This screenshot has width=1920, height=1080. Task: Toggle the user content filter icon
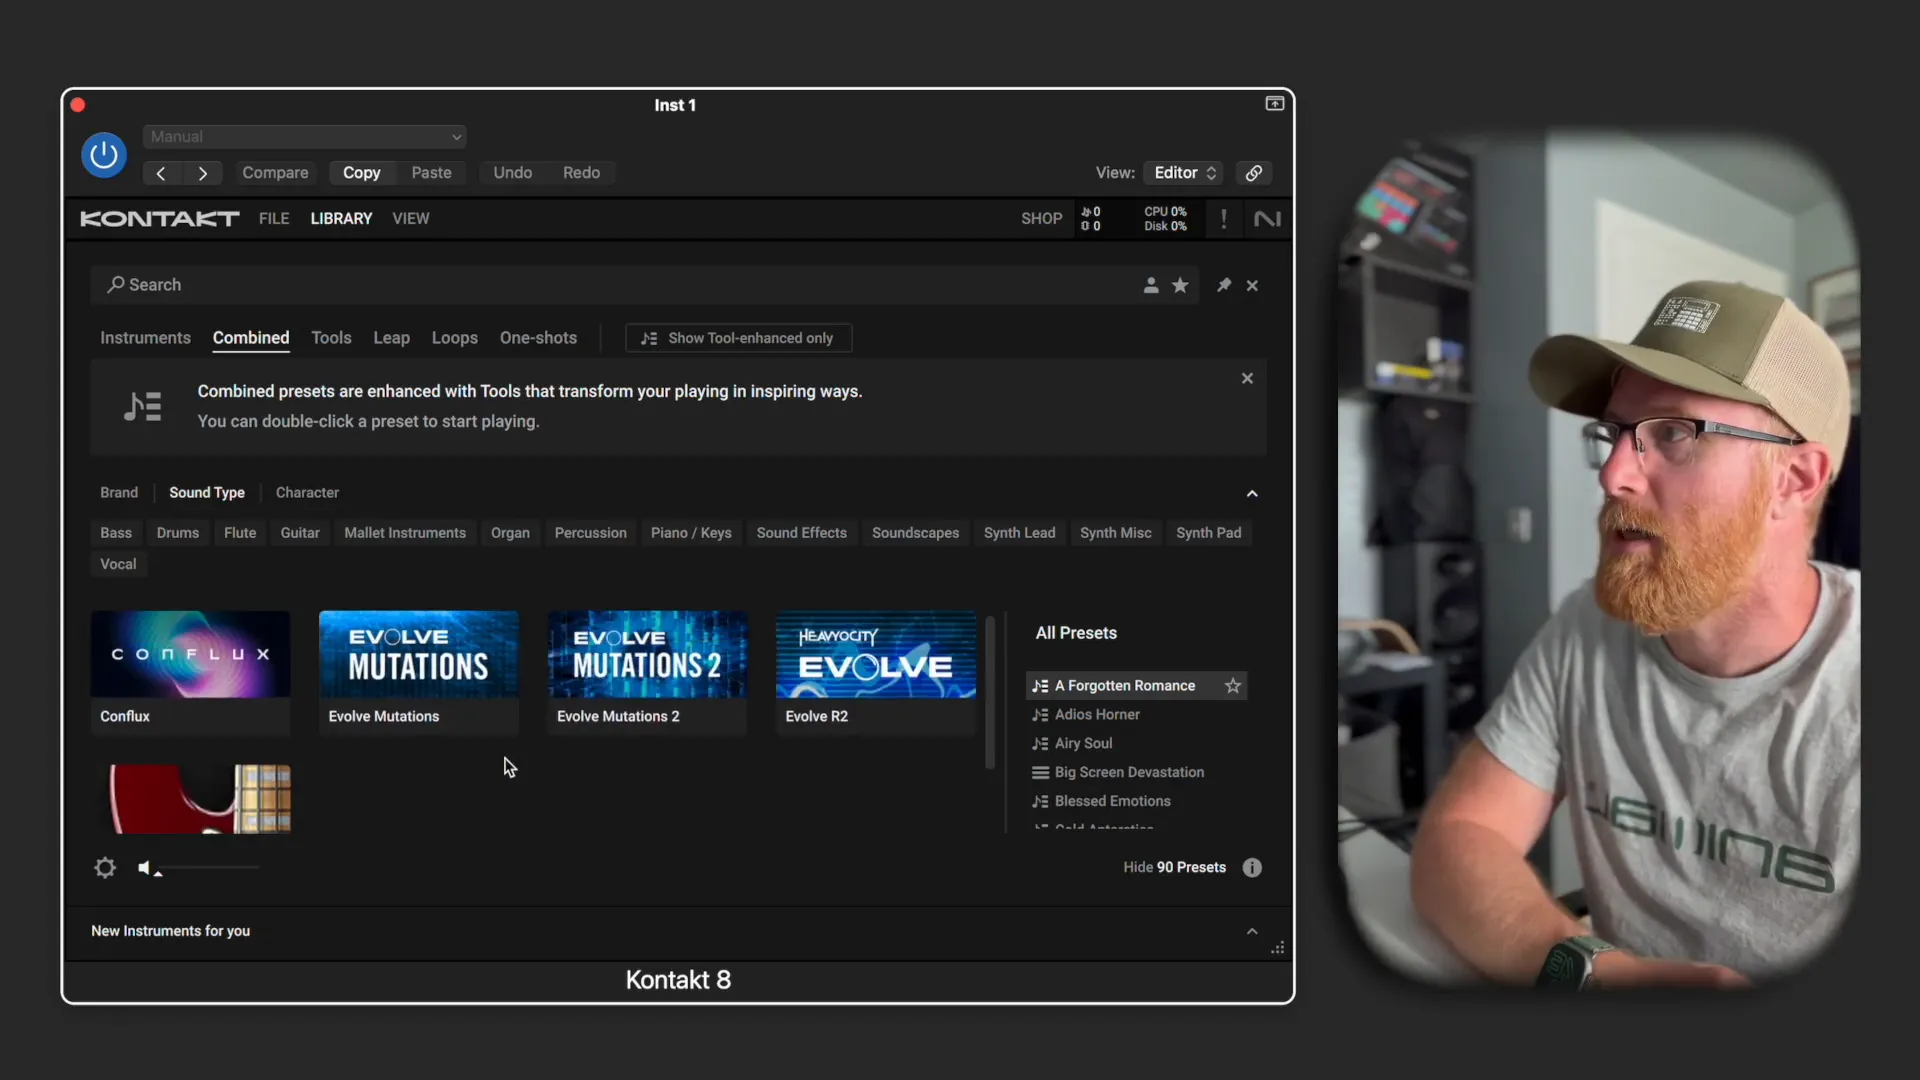[1151, 285]
